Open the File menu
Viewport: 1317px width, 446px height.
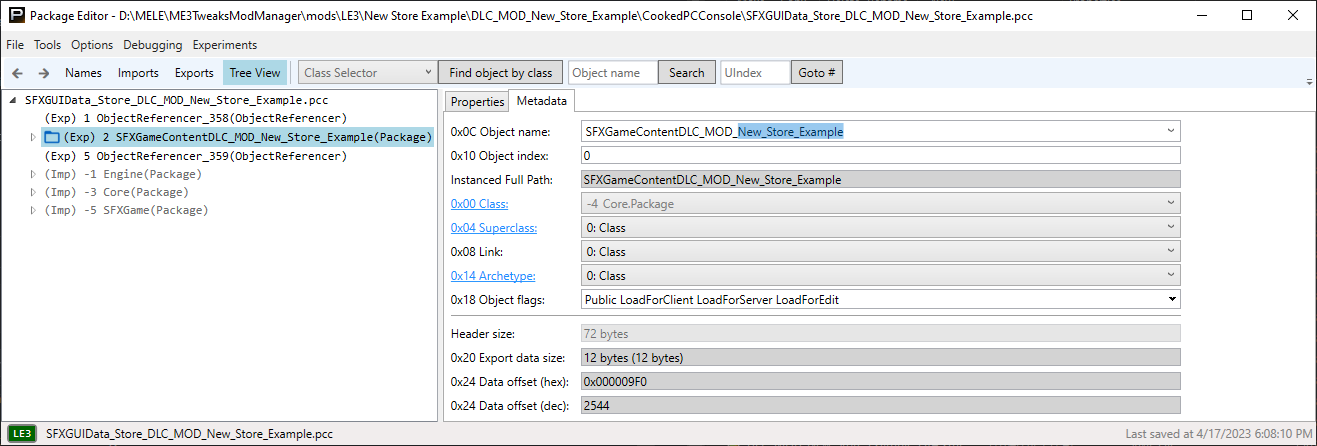(15, 45)
